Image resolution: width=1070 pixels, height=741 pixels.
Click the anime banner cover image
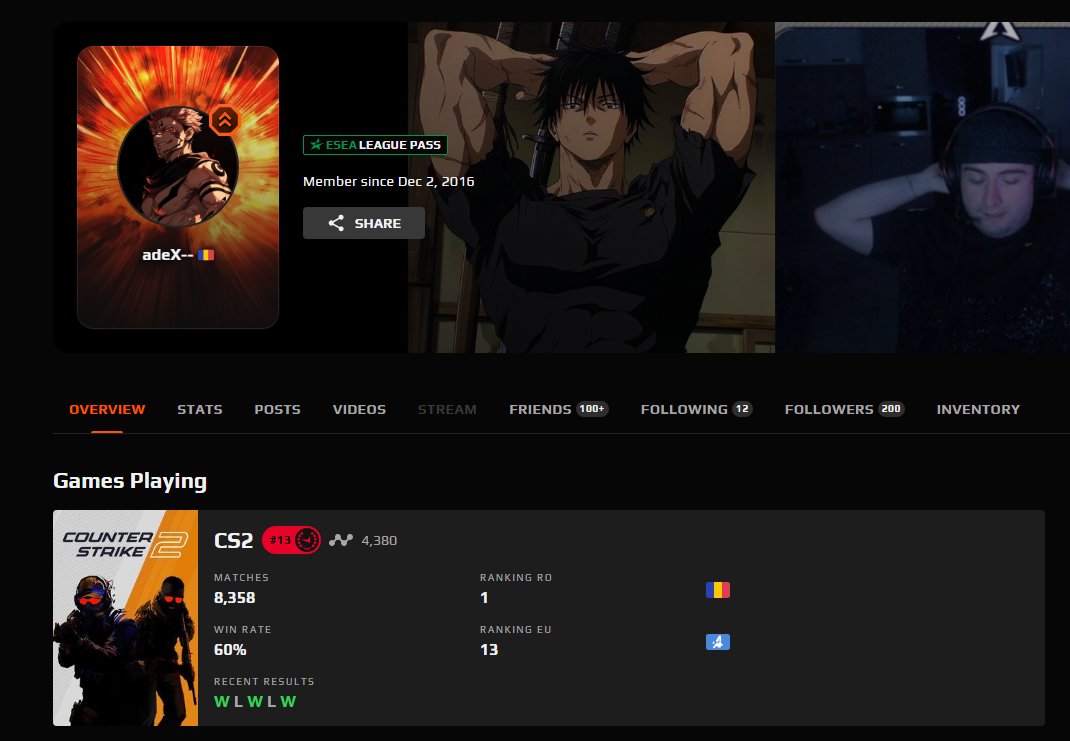(592, 188)
